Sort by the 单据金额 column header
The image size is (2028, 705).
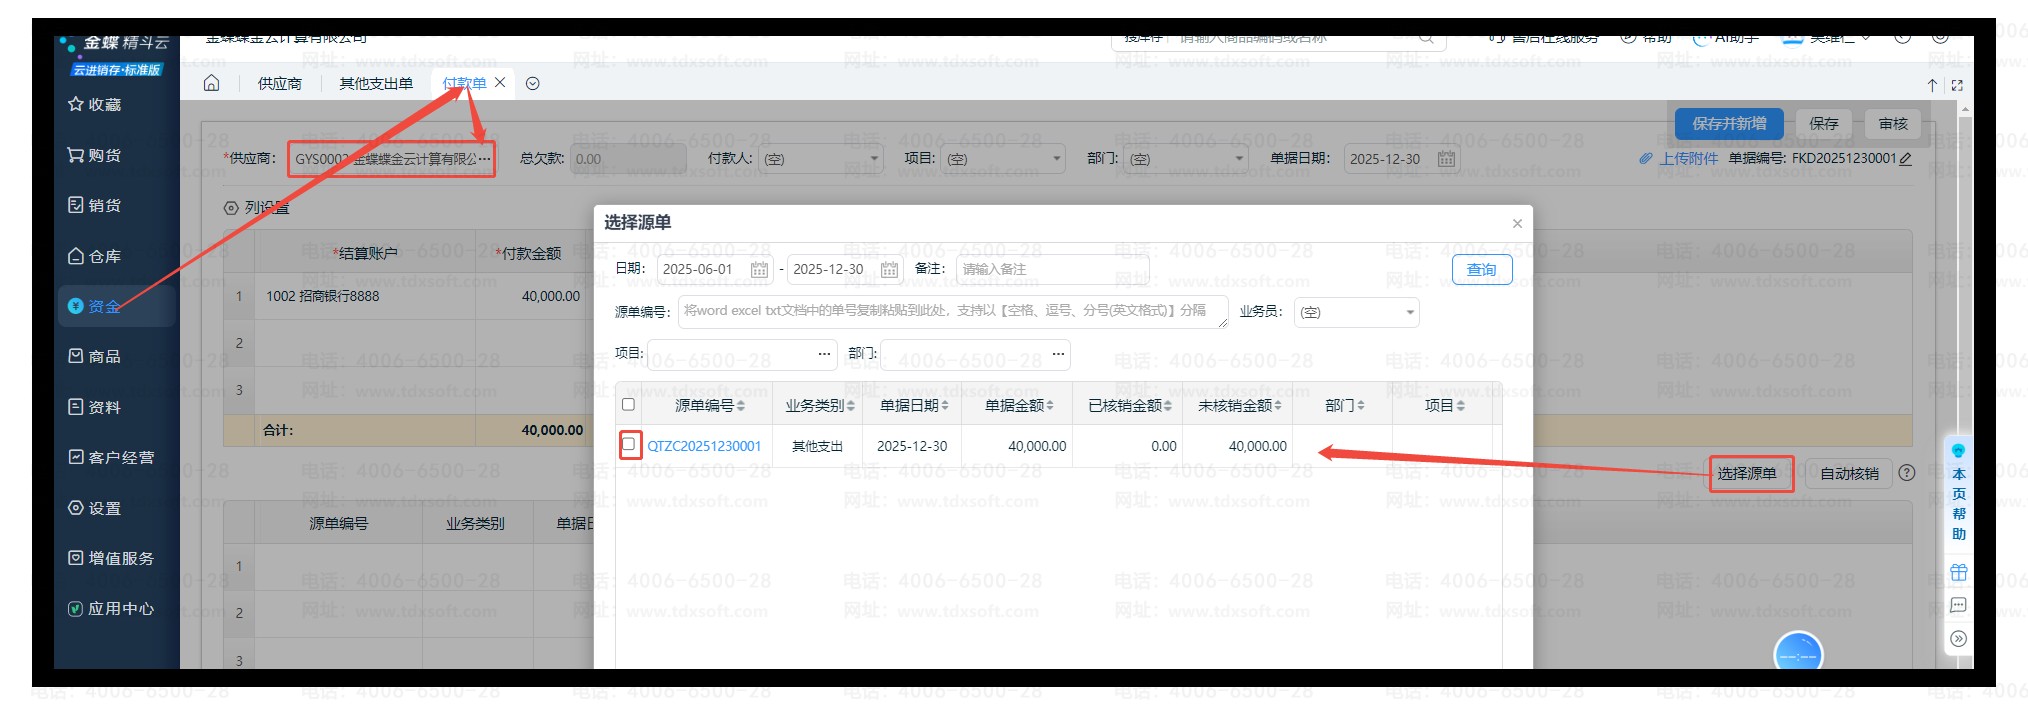tap(1018, 405)
